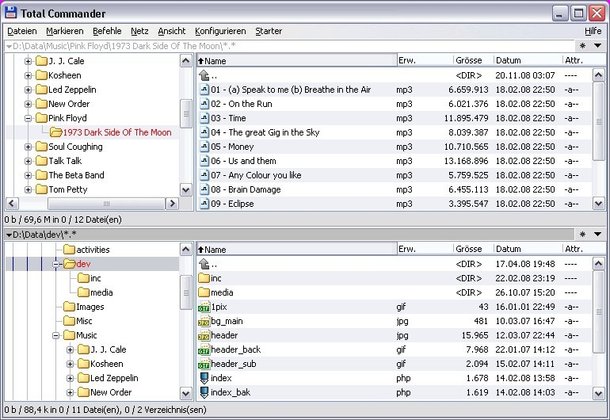
Task: Select the media folder icon in bottom file list
Action: pos(203,291)
